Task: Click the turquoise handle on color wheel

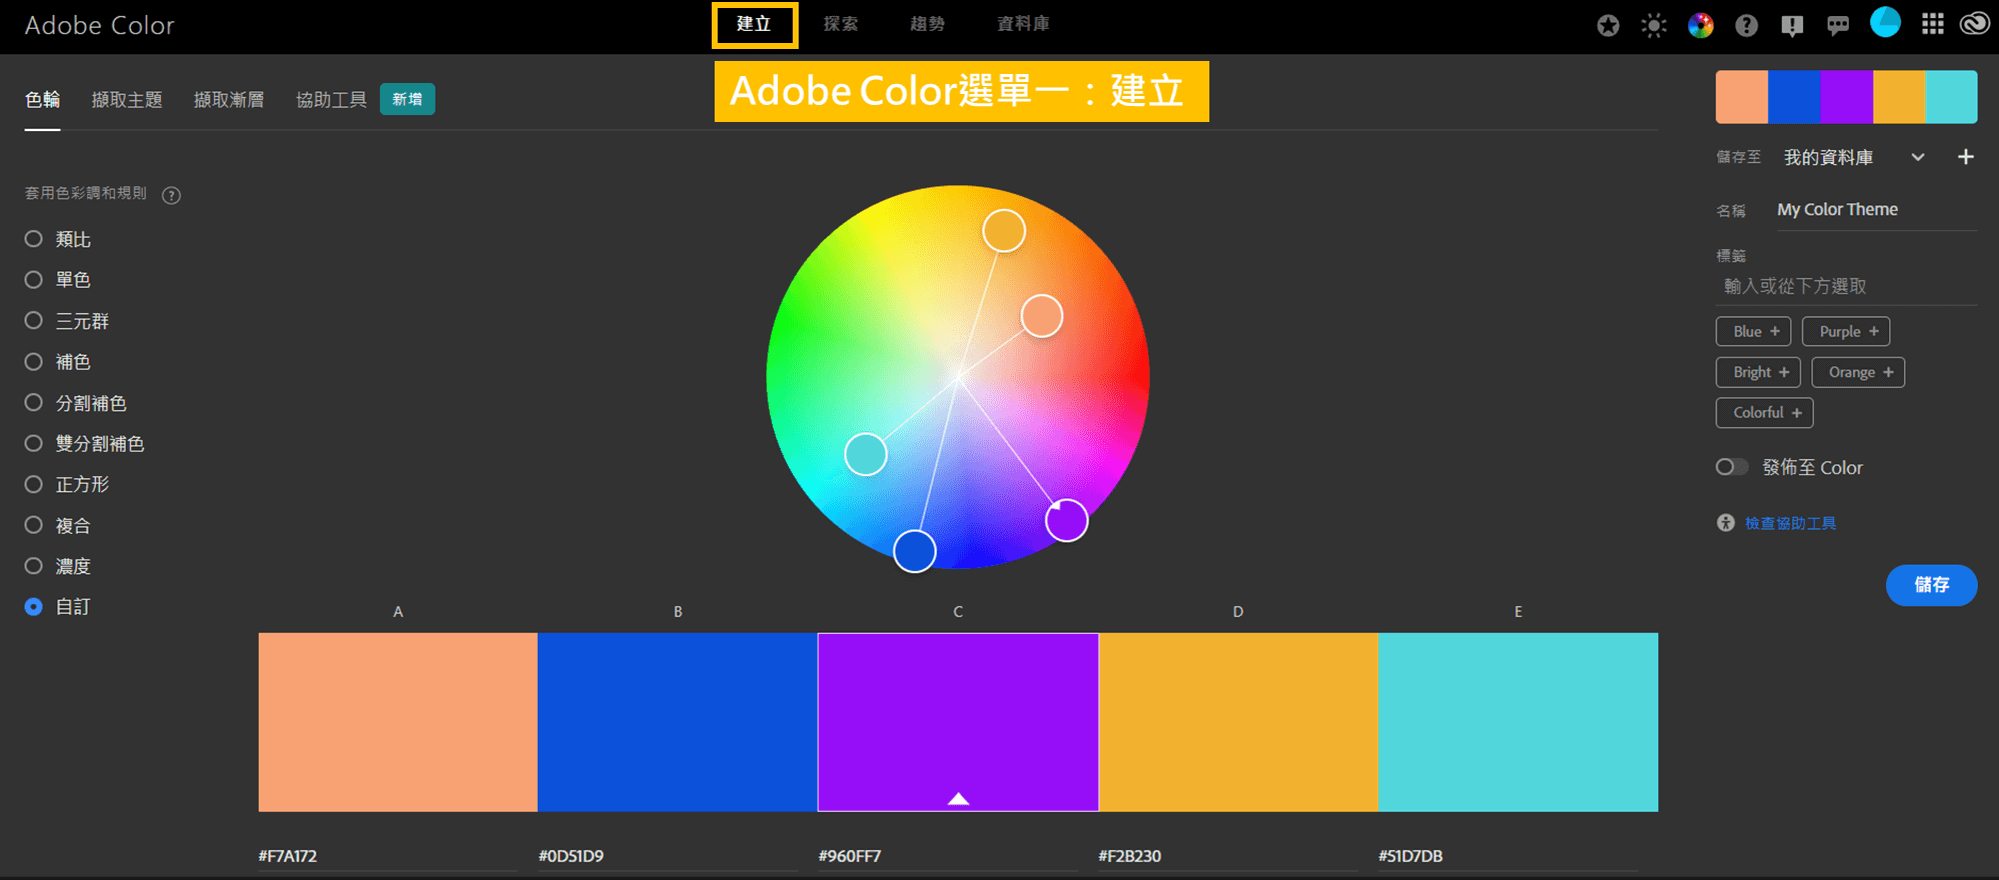Action: pyautogui.click(x=866, y=454)
